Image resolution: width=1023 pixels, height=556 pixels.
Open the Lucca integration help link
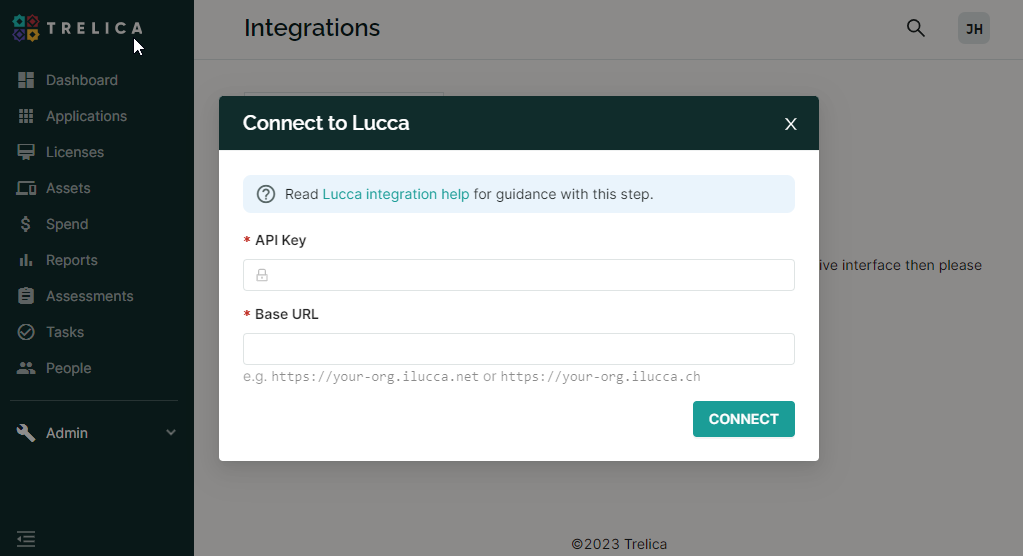click(395, 194)
